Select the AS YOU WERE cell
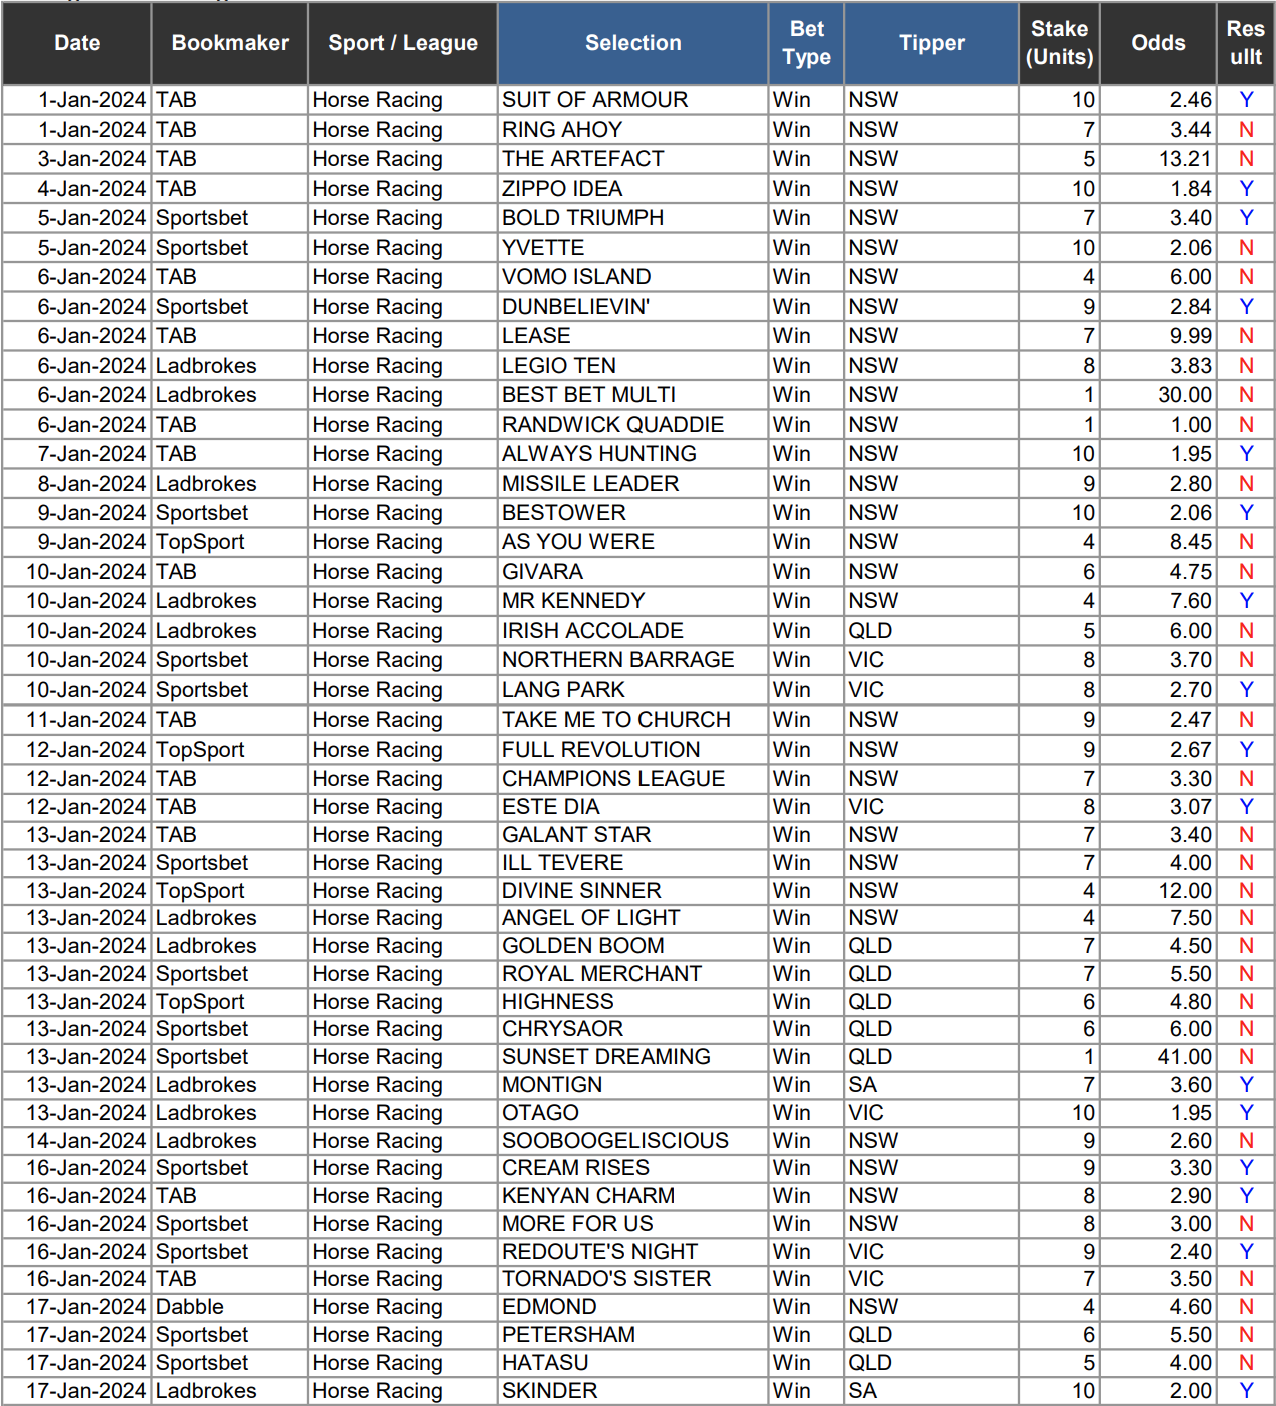Viewport: 1276px width, 1406px height. click(633, 542)
